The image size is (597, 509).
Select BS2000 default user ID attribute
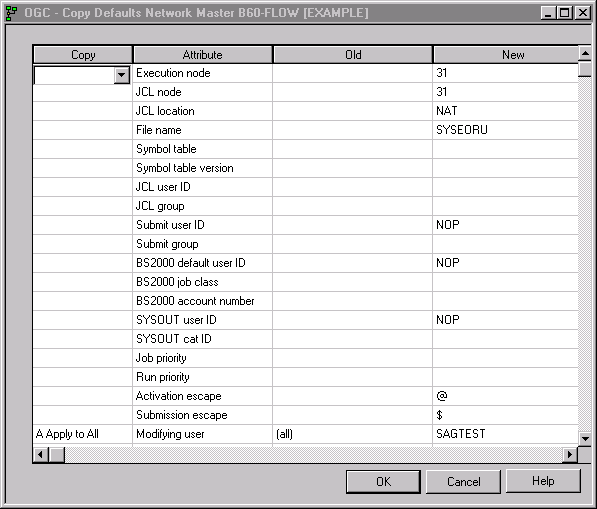coord(203,263)
